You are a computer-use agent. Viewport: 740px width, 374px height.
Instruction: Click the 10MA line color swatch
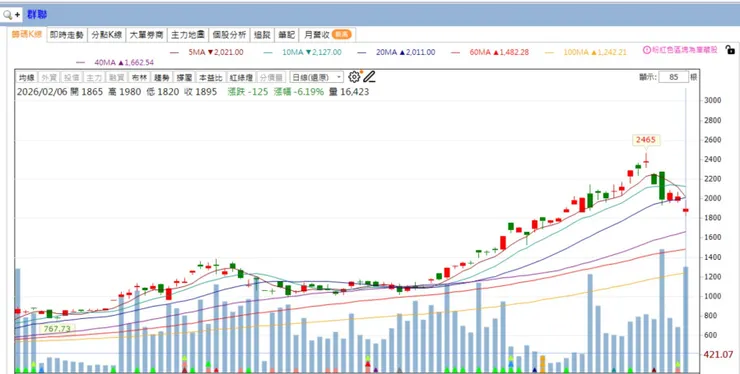pos(268,52)
